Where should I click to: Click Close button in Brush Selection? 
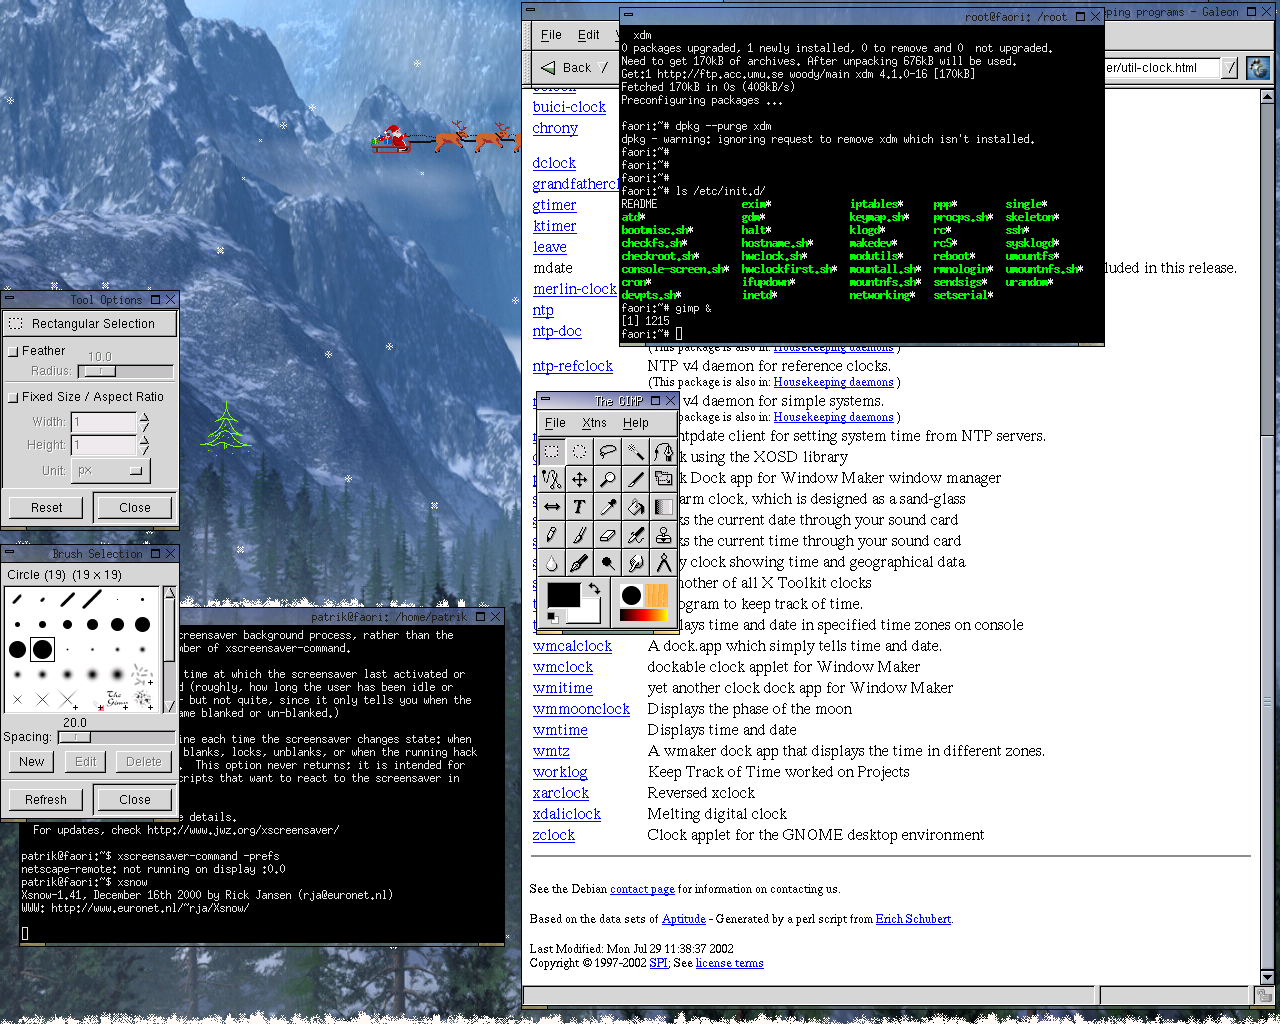(135, 800)
